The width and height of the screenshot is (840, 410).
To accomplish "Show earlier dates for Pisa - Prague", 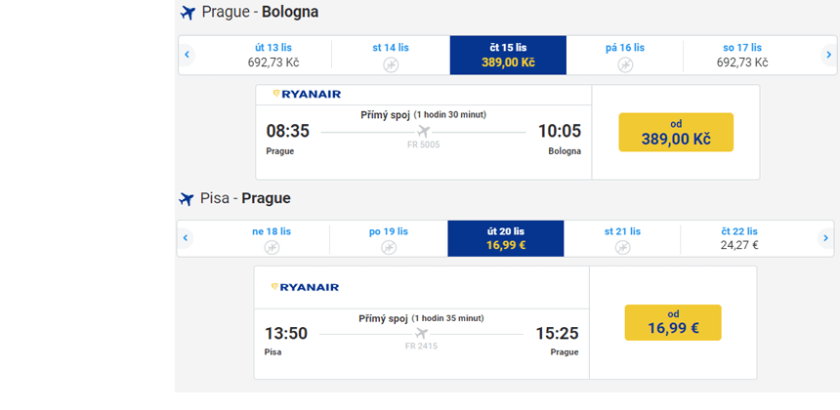I will [x=186, y=238].
